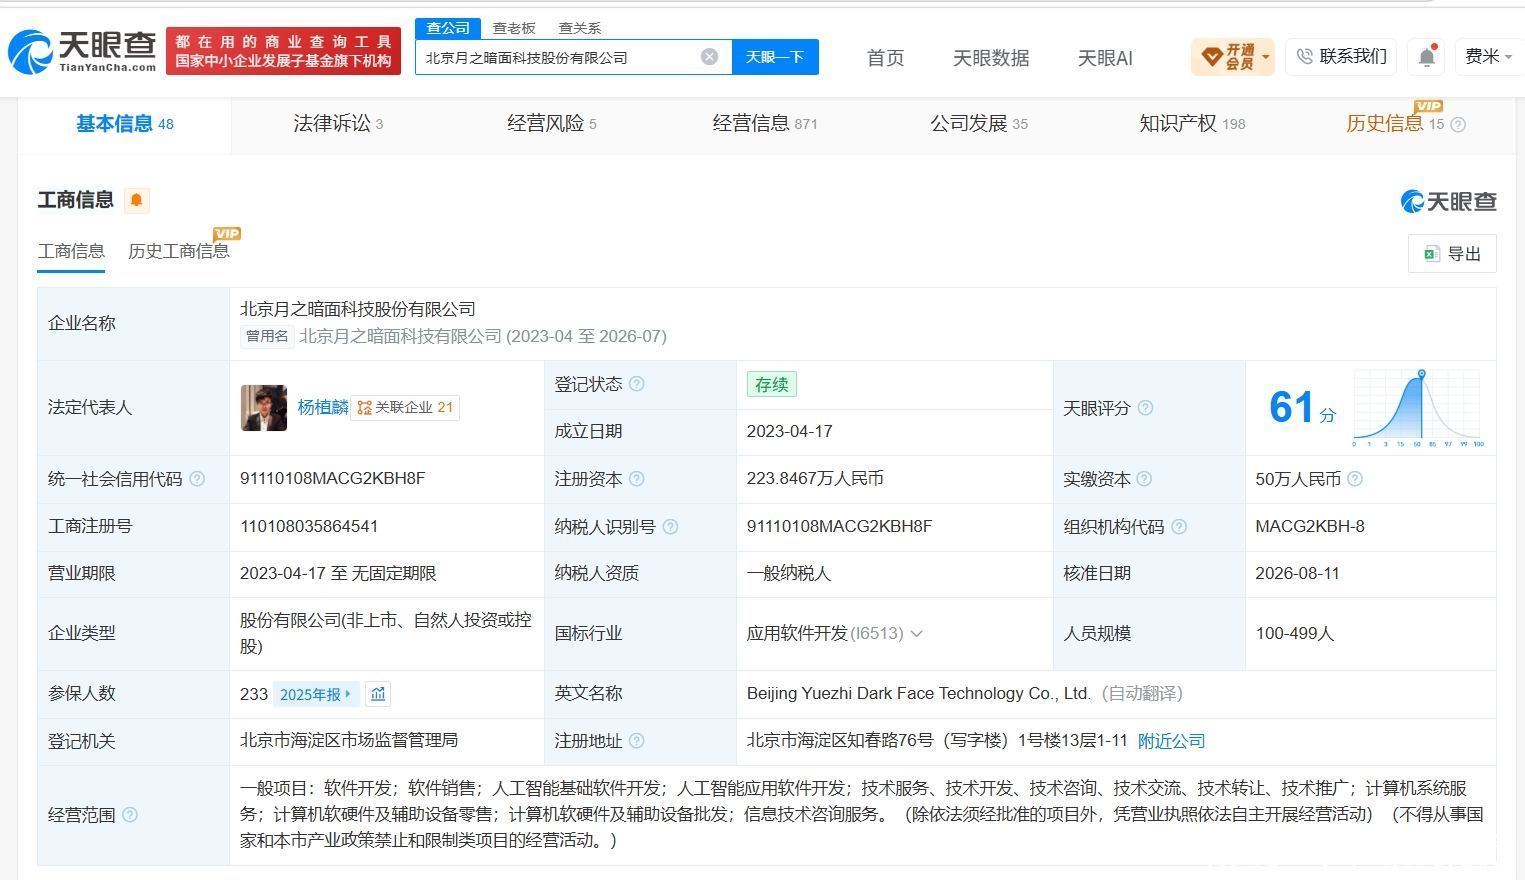Image resolution: width=1525 pixels, height=880 pixels.
Task: Click the 存续 status tag
Action: pos(771,385)
